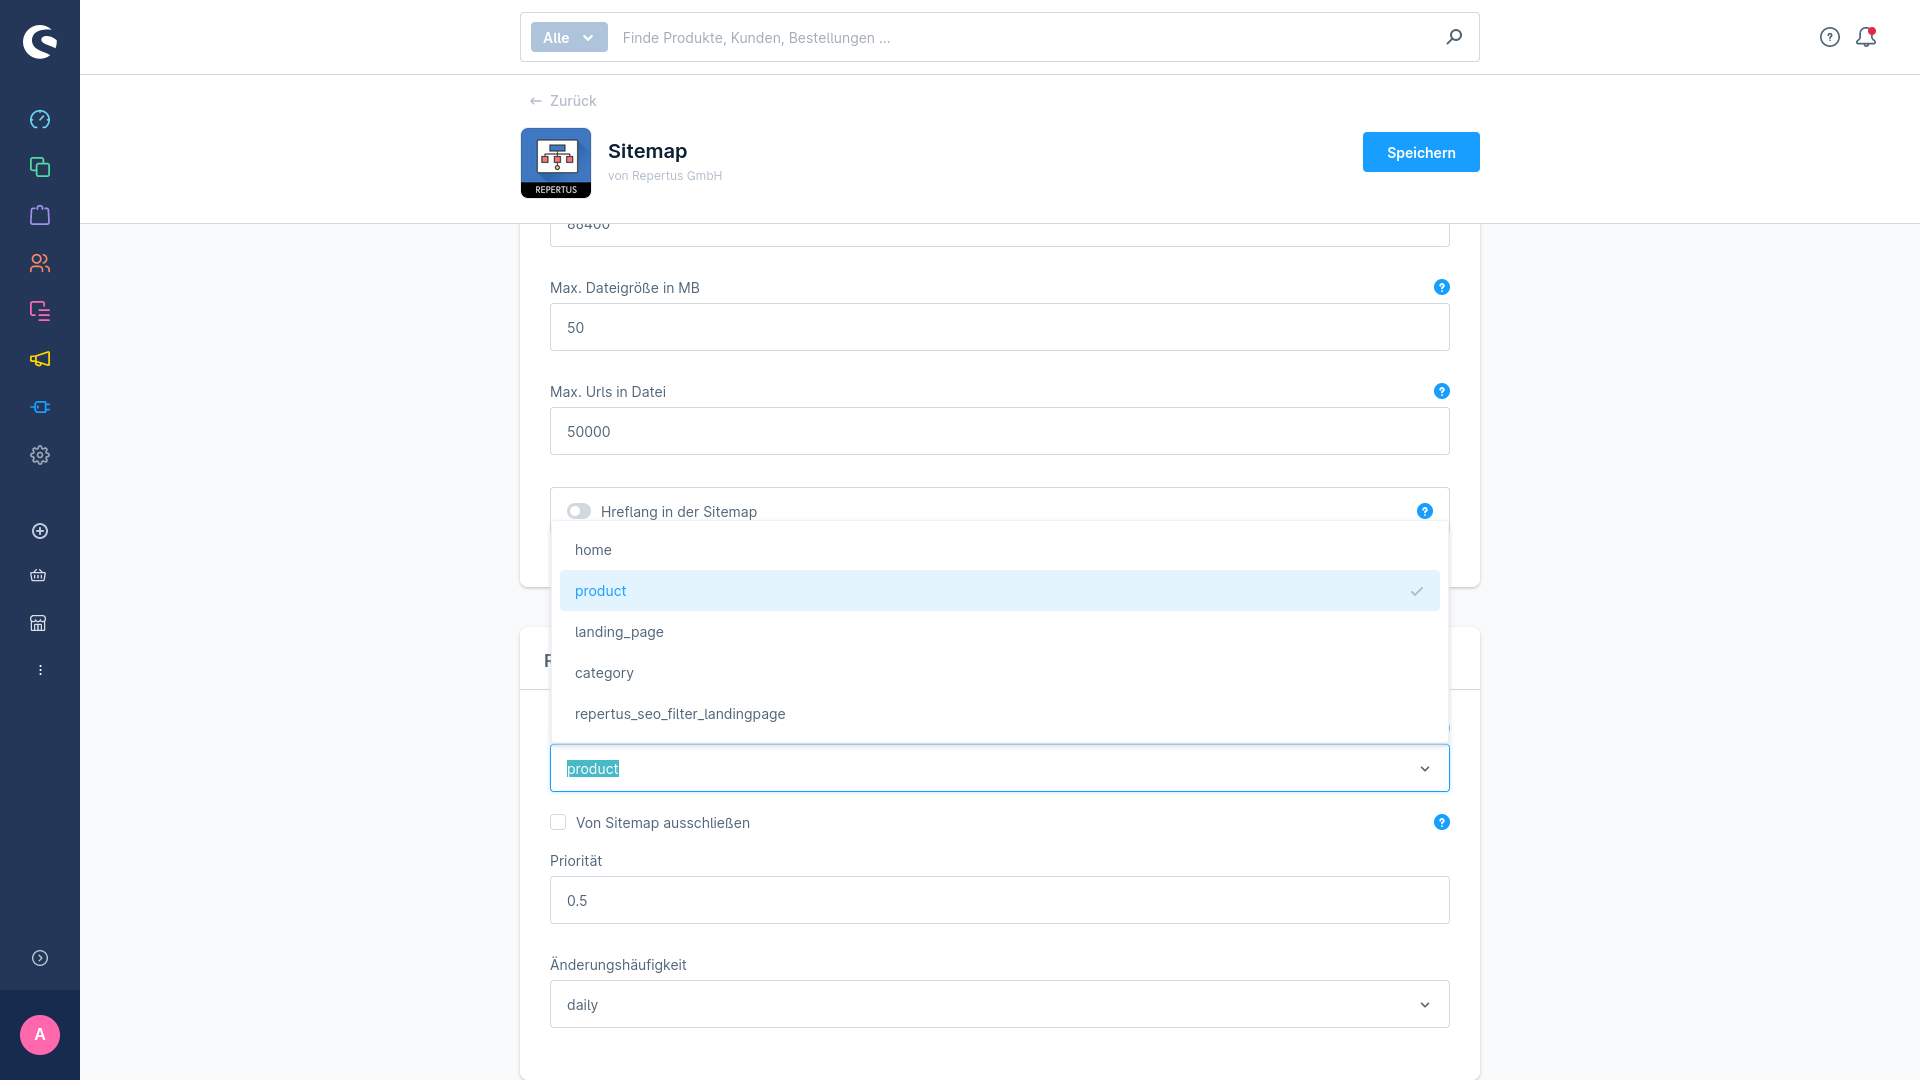Show help for Max. Dateigröße in MB
Viewport: 1920px width, 1080px height.
pyautogui.click(x=1442, y=287)
